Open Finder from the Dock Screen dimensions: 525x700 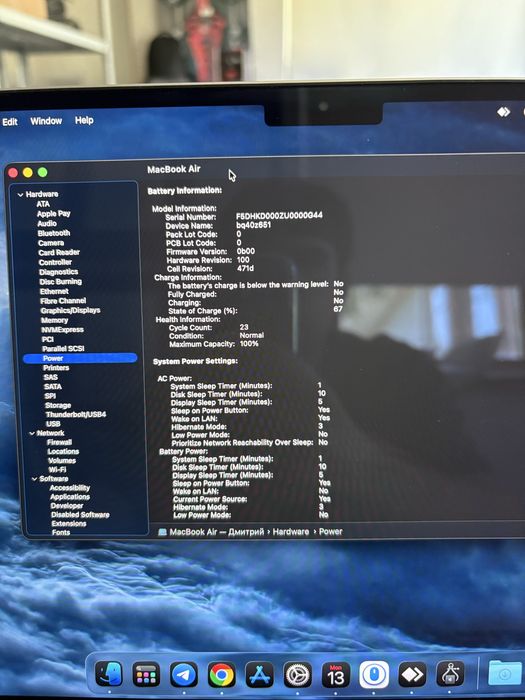(108, 675)
